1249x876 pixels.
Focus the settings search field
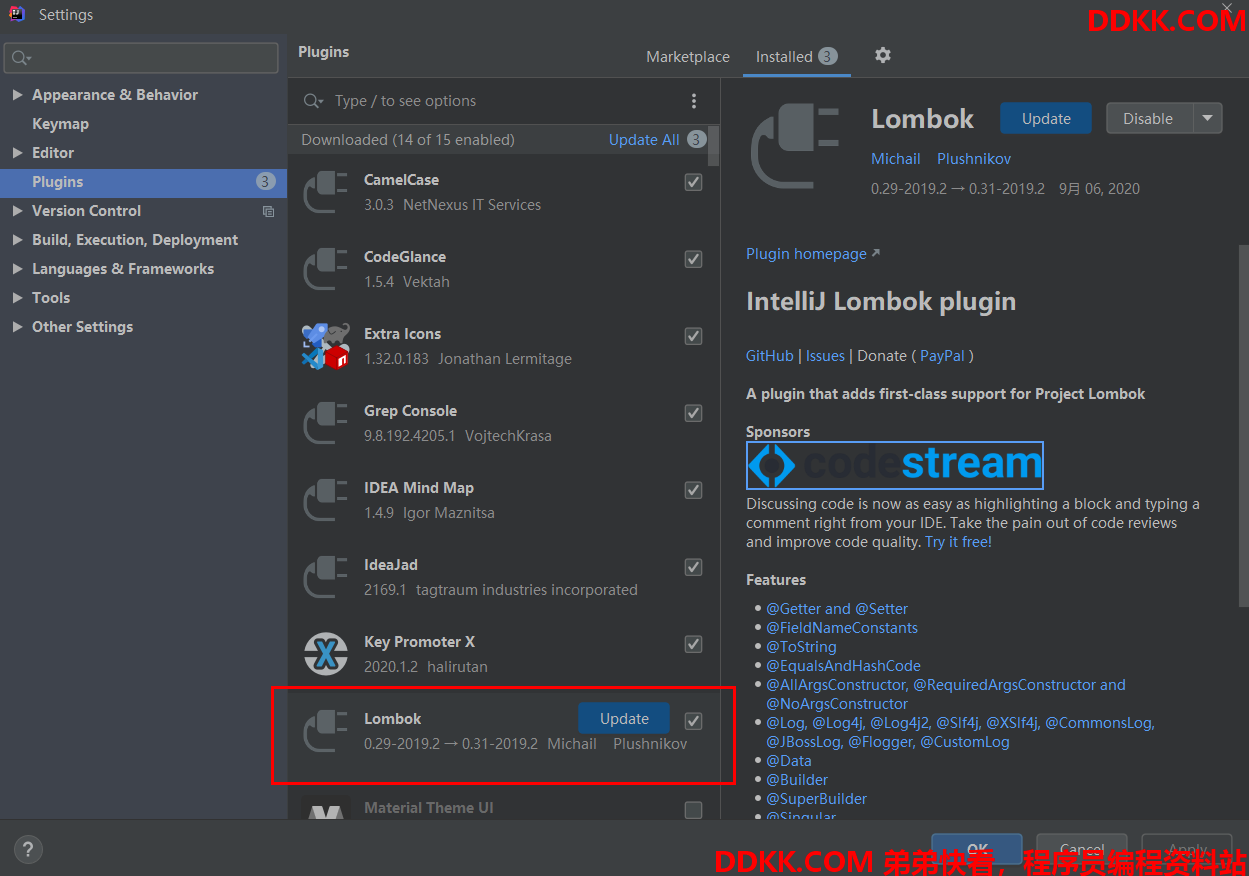pos(141,58)
